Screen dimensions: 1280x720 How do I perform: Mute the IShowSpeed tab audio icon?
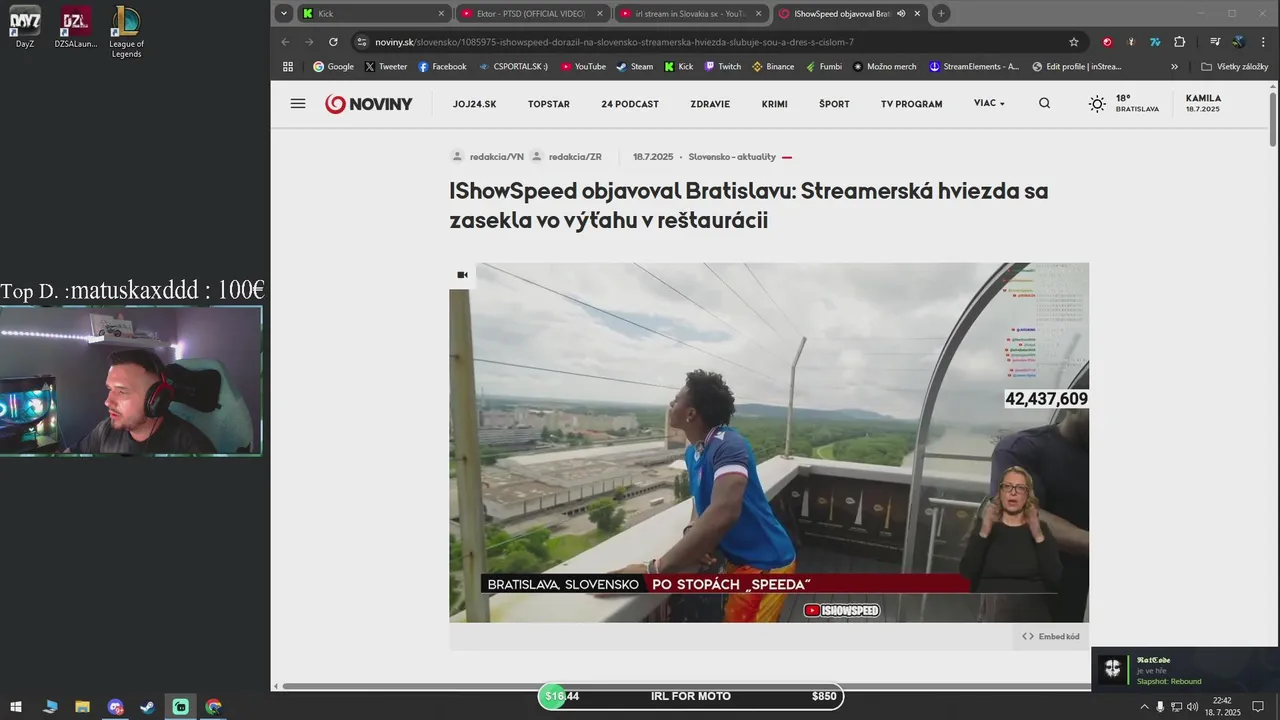pos(901,14)
